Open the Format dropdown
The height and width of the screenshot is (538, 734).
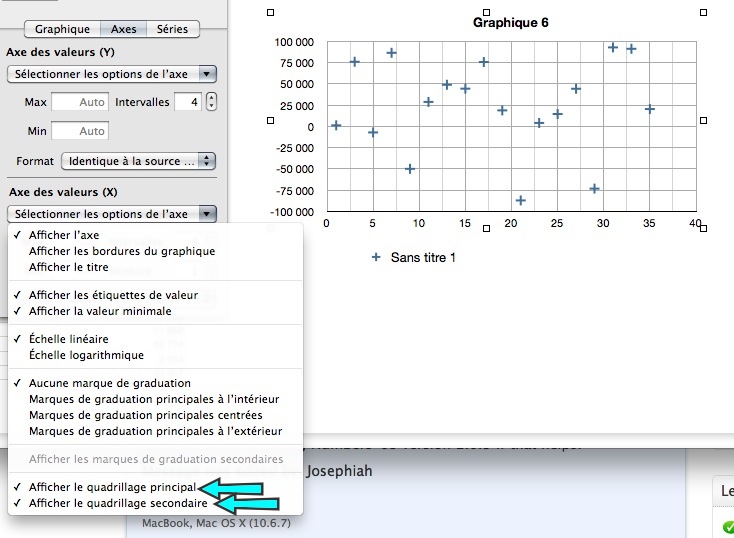pos(139,161)
